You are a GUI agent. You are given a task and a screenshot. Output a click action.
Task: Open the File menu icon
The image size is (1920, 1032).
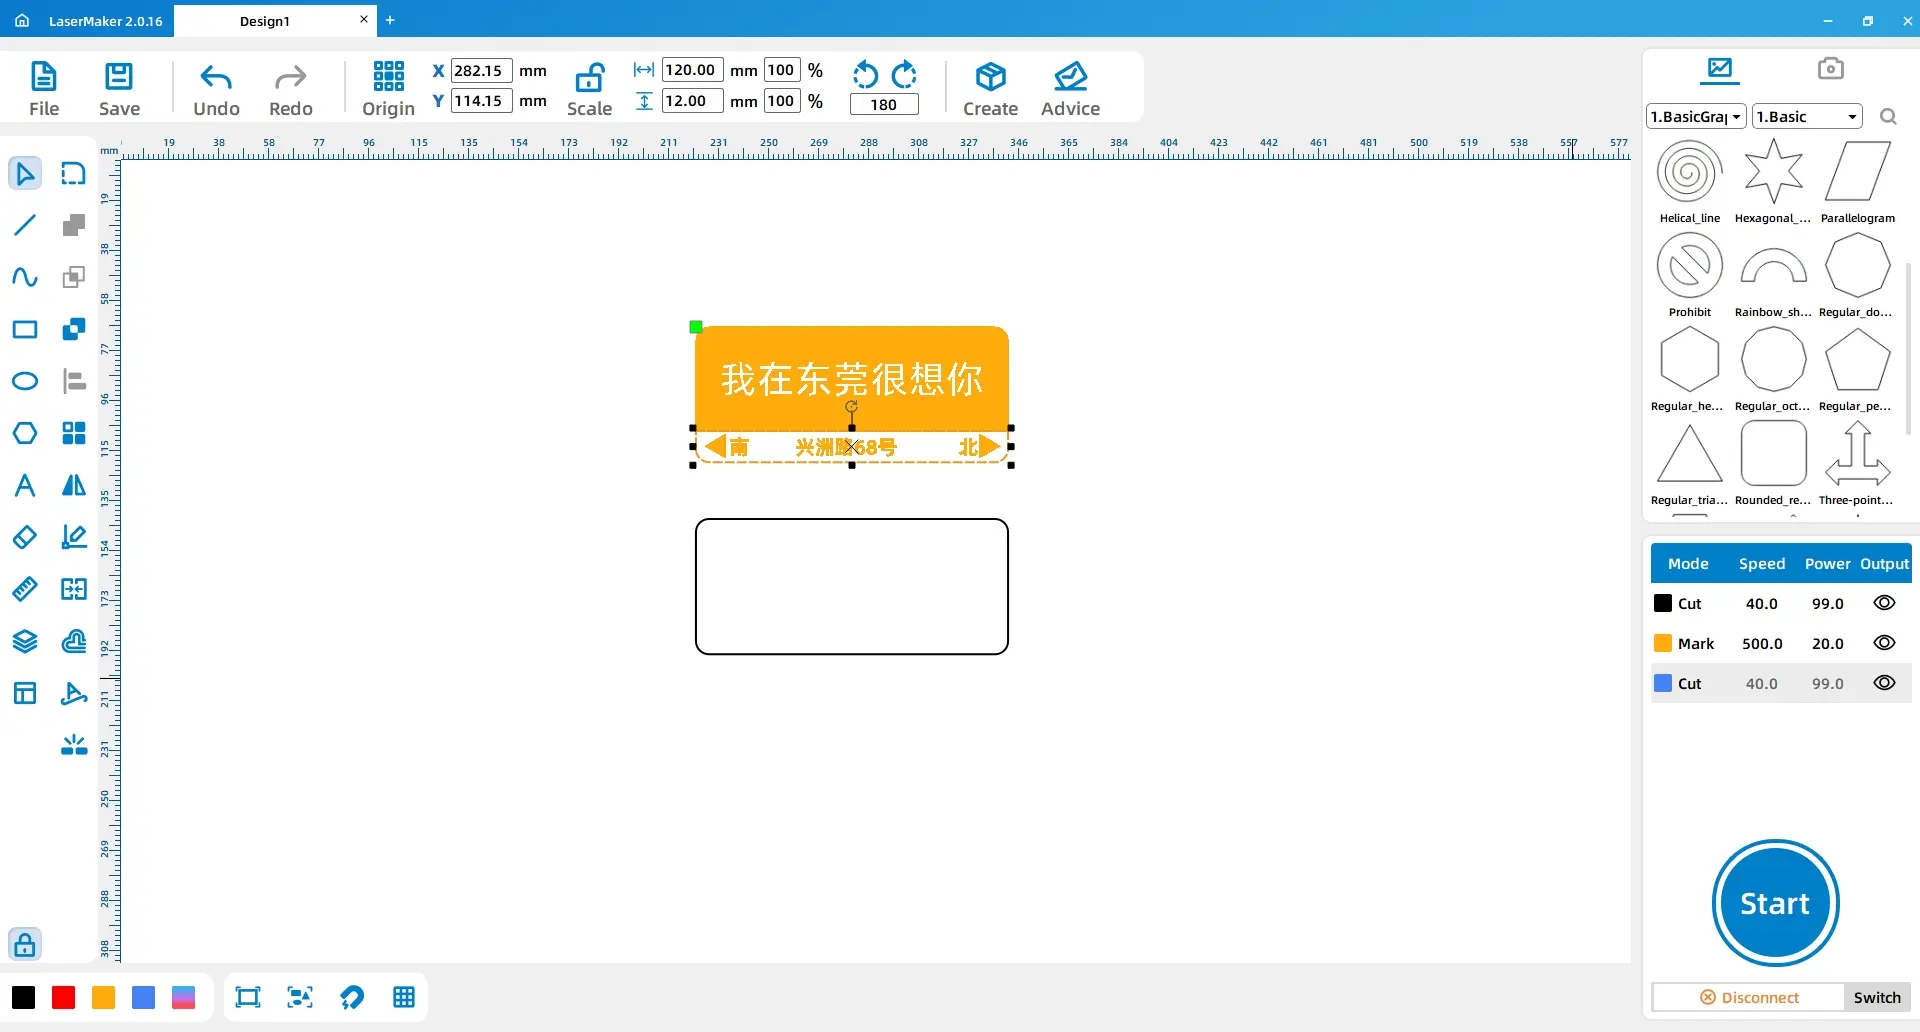coord(44,77)
